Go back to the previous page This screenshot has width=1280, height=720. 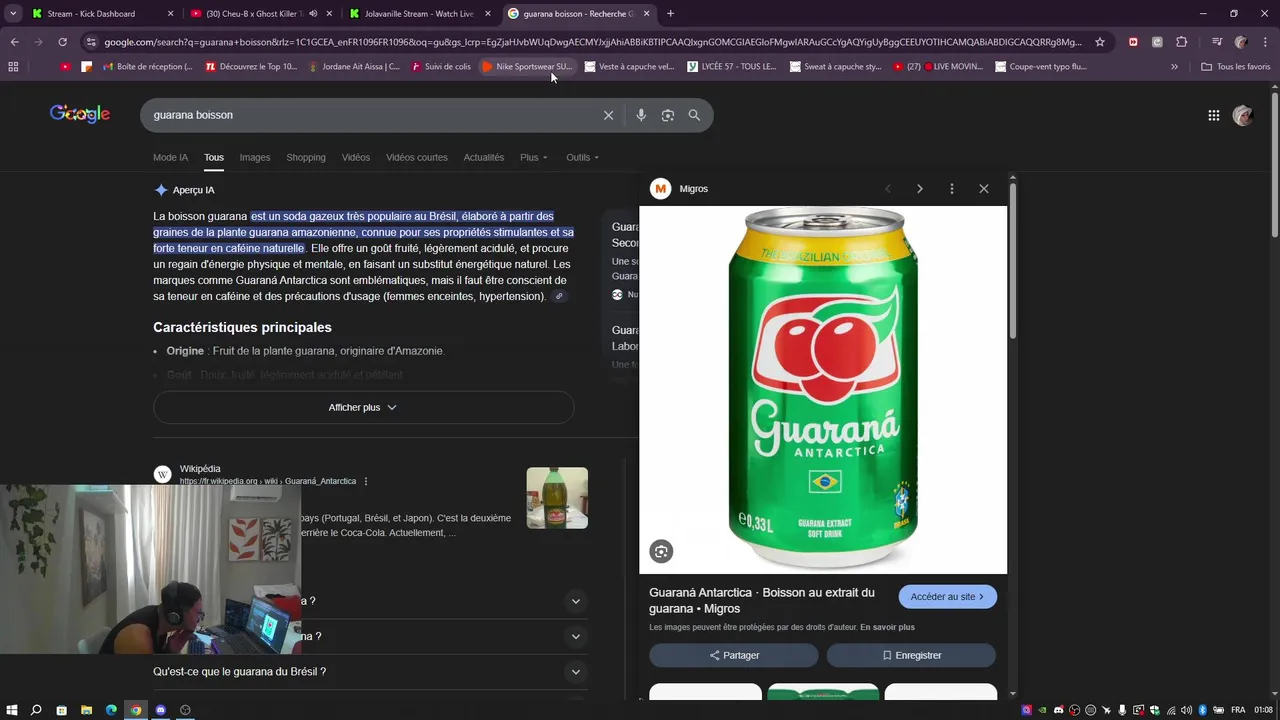(x=14, y=42)
